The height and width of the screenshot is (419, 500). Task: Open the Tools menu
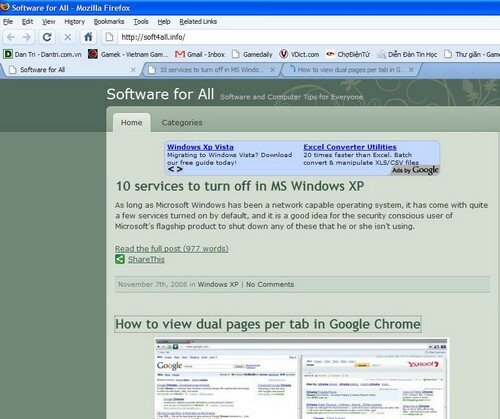coord(141,22)
